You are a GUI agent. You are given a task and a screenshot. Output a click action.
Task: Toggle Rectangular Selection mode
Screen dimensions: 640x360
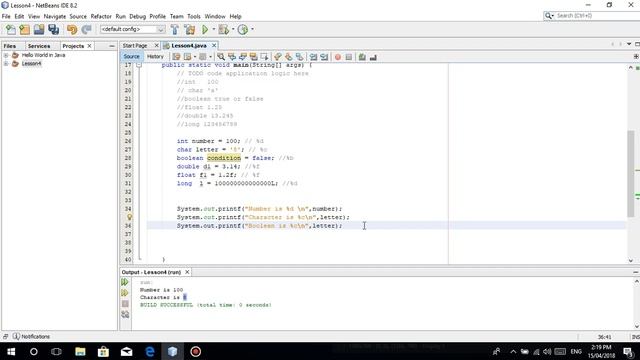[x=264, y=57]
